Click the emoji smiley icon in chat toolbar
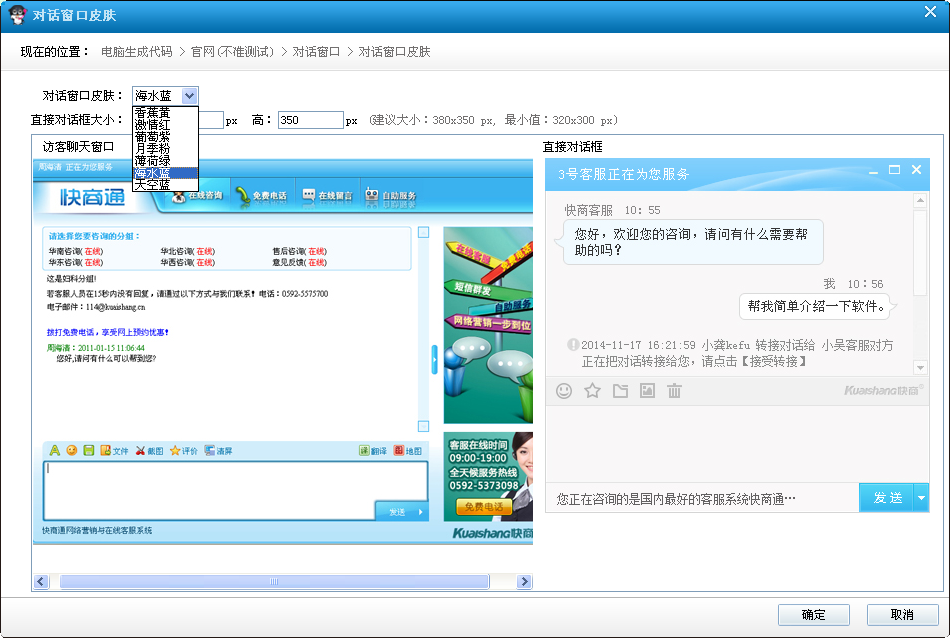Image resolution: width=950 pixels, height=638 pixels. tap(564, 391)
